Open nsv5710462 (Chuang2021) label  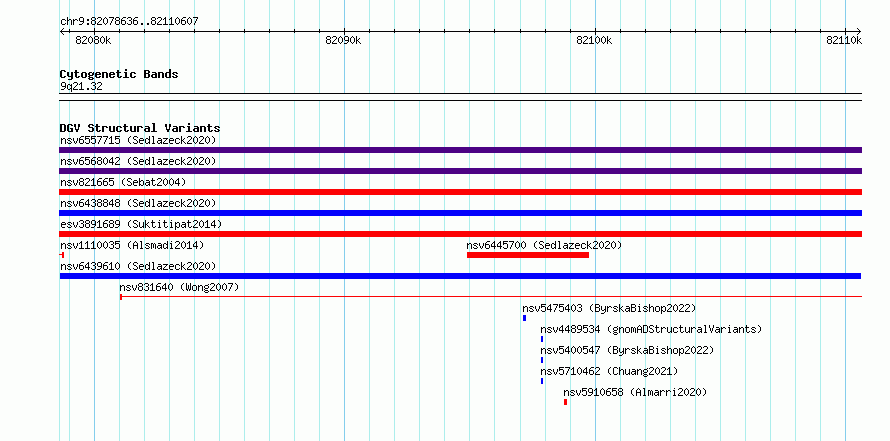click(x=609, y=371)
